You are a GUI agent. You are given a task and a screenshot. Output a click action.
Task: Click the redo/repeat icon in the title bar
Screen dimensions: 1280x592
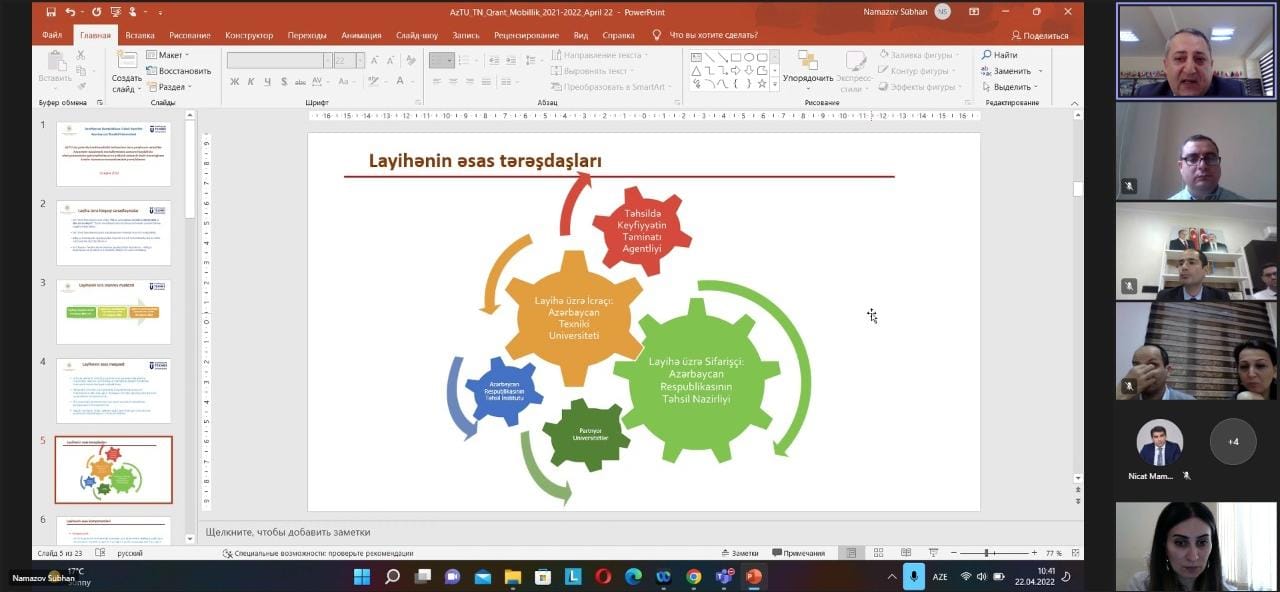point(98,12)
